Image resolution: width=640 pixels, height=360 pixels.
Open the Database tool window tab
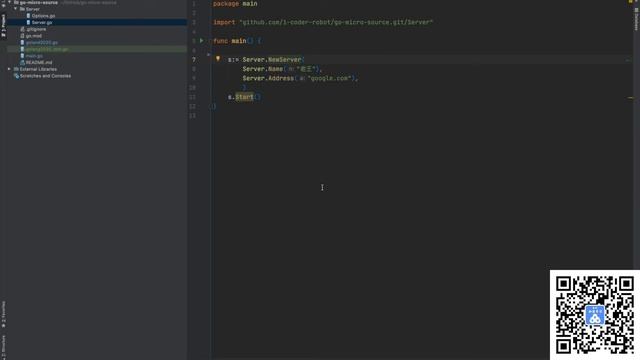636,18
